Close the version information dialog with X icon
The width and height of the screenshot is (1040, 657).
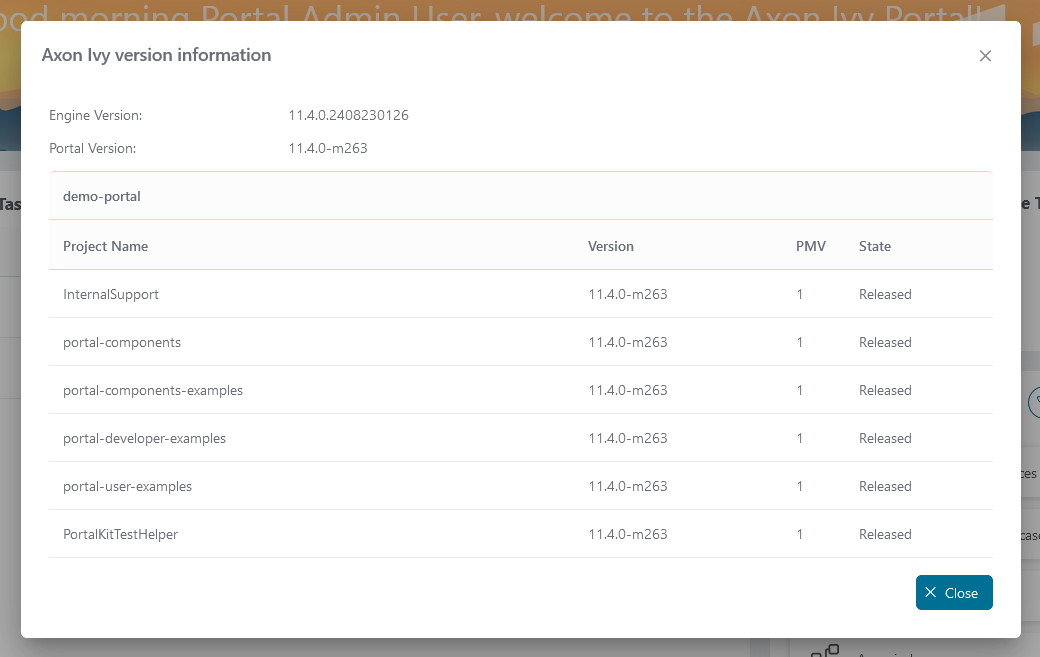coord(985,56)
